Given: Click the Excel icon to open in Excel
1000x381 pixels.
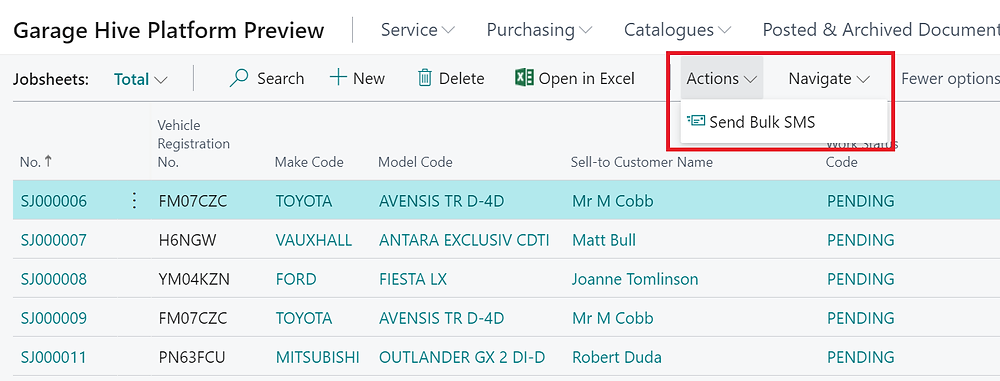Looking at the screenshot, I should 524,78.
